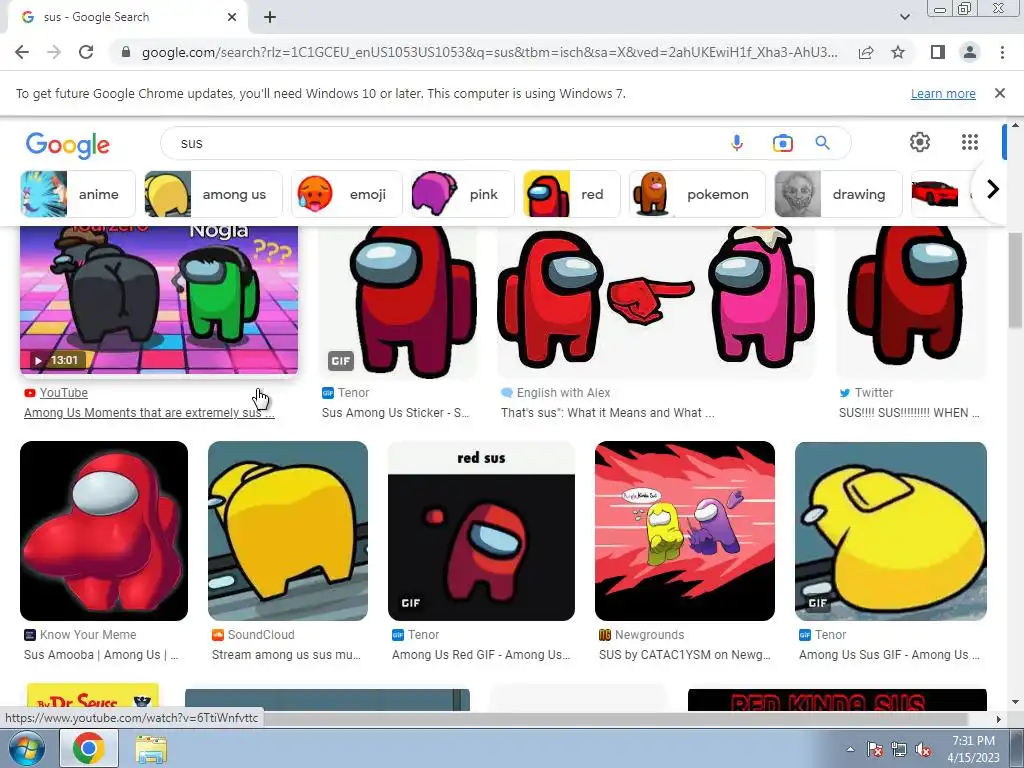Open the Chrome profile avatar
The height and width of the screenshot is (768, 1024).
point(970,52)
